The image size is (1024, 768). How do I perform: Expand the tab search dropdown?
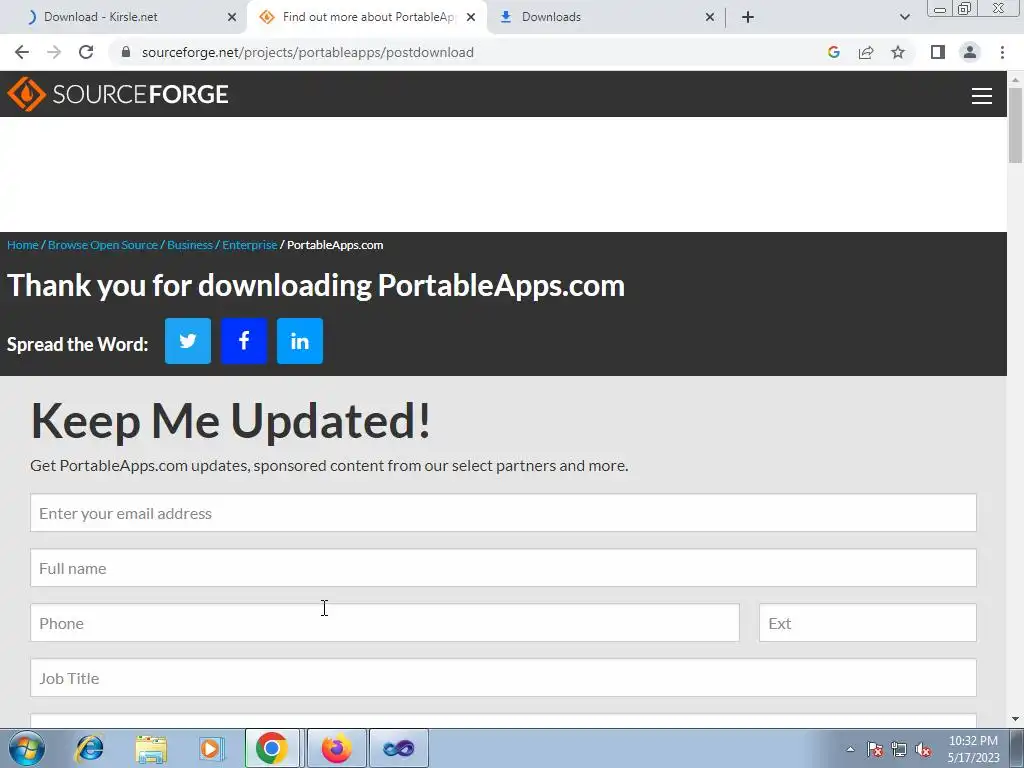pyautogui.click(x=904, y=17)
